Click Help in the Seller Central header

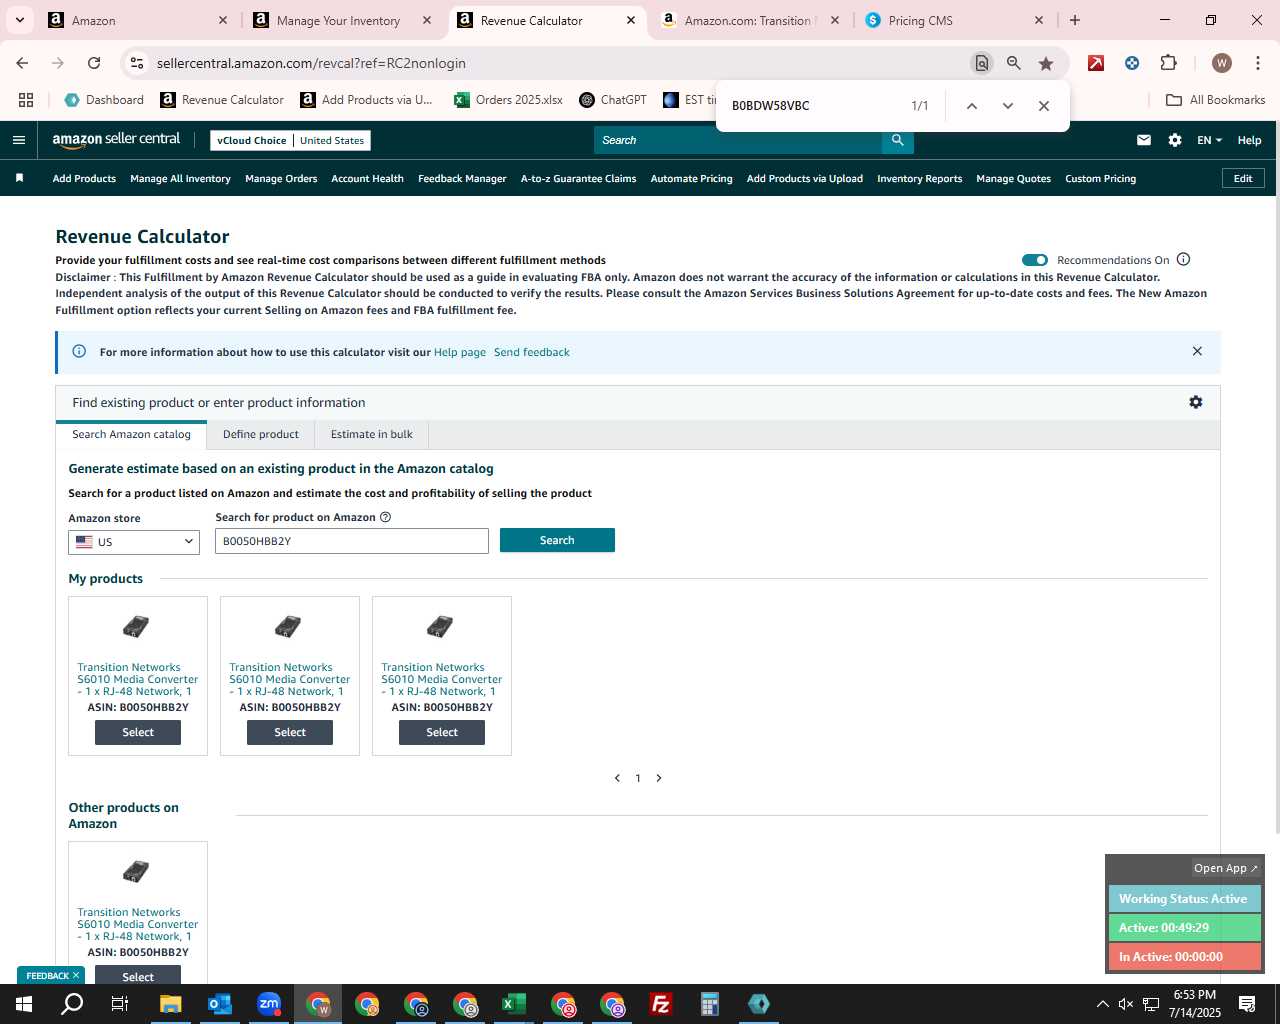coord(1249,140)
